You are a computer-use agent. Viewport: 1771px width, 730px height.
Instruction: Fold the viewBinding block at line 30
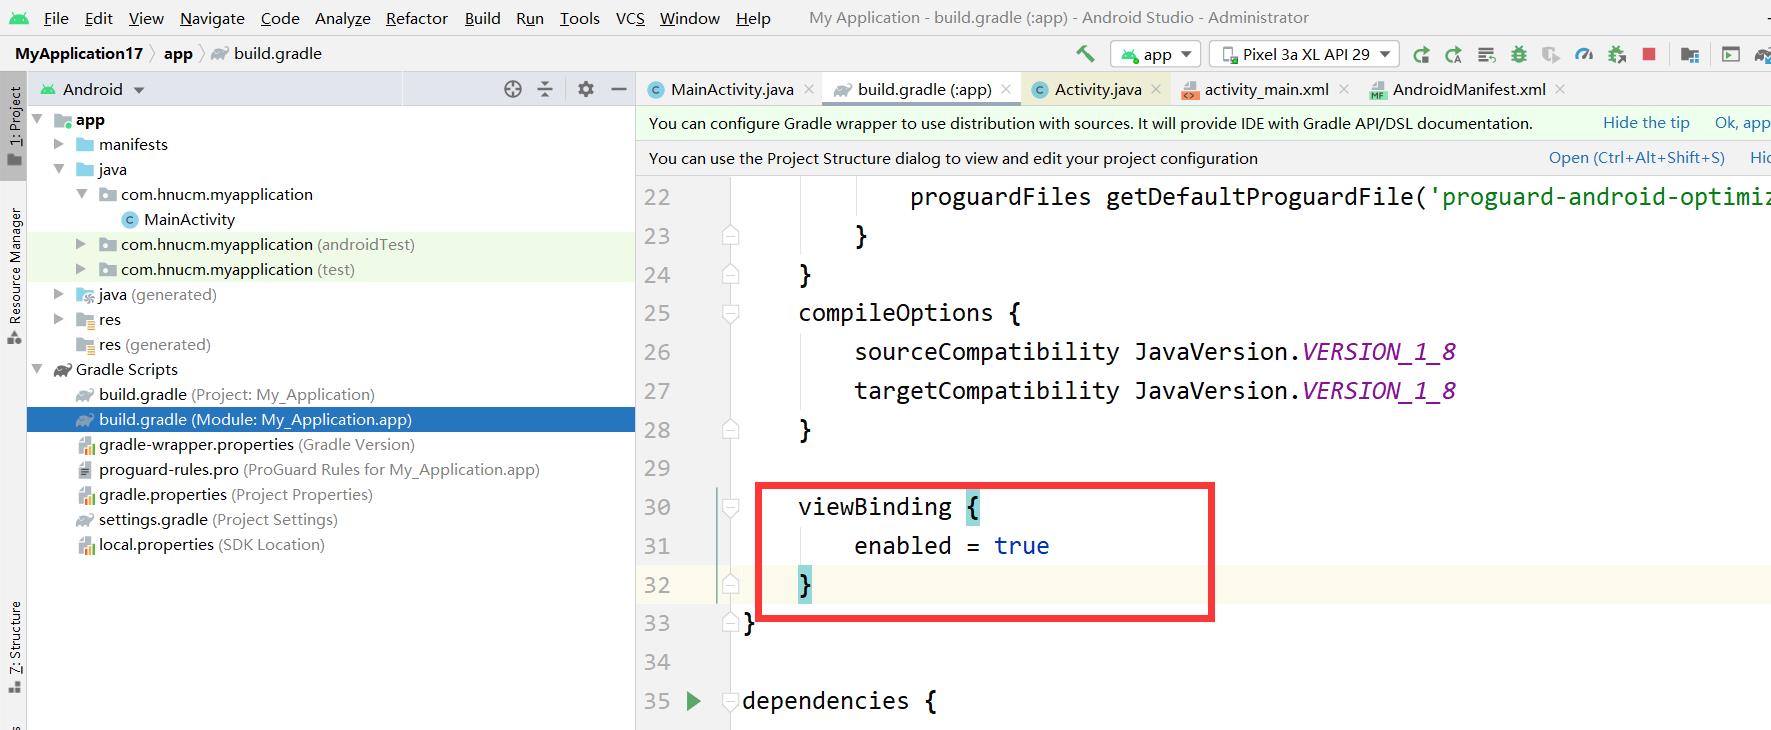pos(731,507)
